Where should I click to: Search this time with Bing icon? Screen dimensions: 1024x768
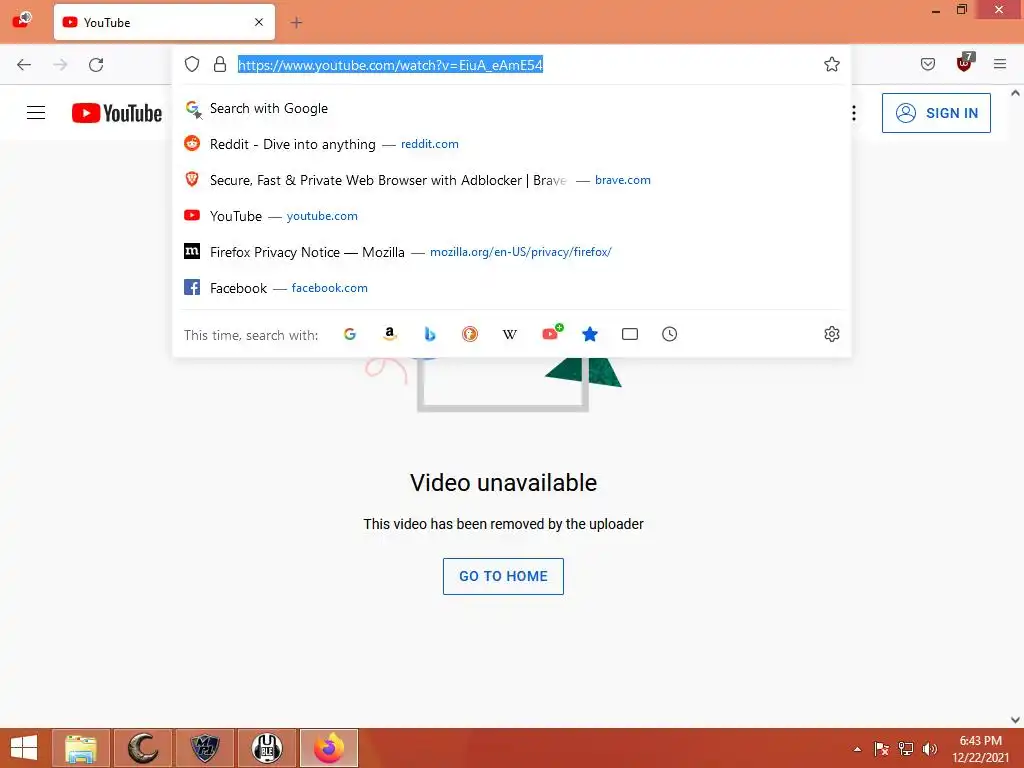[x=430, y=334]
